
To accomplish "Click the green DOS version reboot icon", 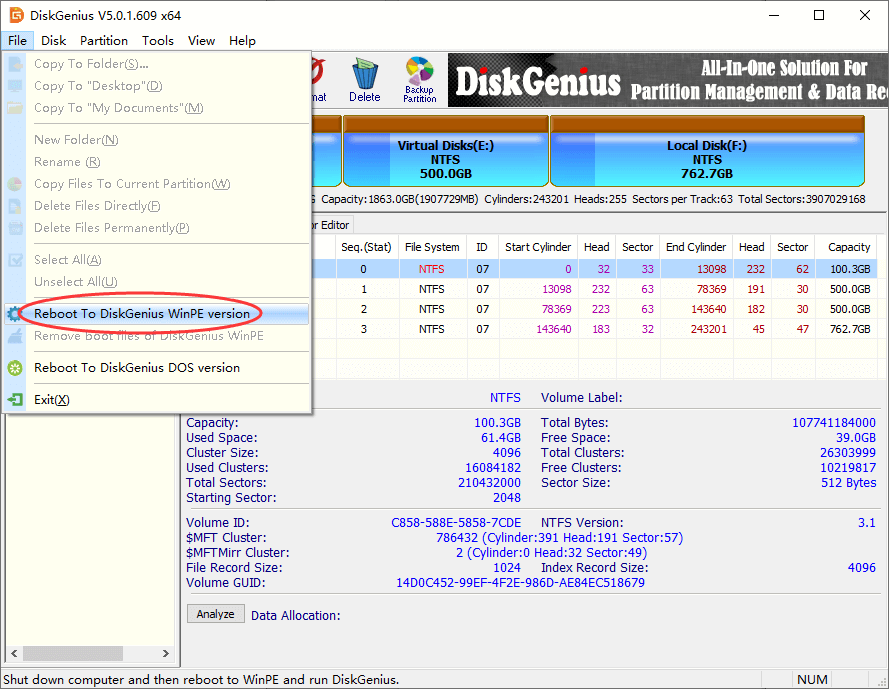I will [15, 368].
